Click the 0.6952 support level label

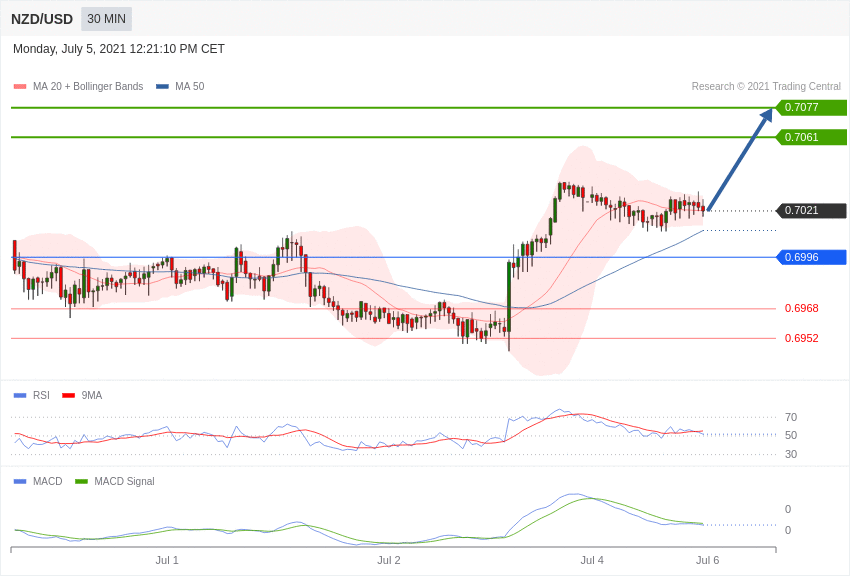802,338
